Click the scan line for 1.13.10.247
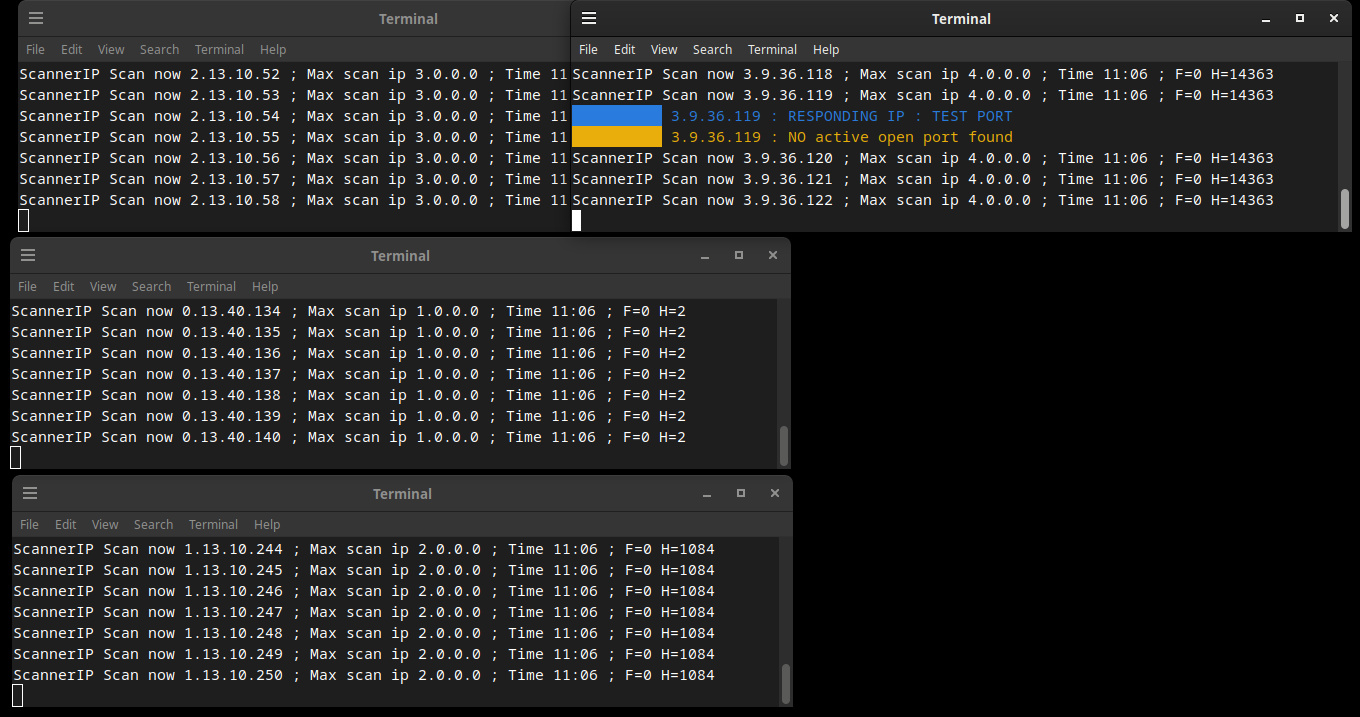The image size is (1360, 717). pyautogui.click(x=364, y=612)
